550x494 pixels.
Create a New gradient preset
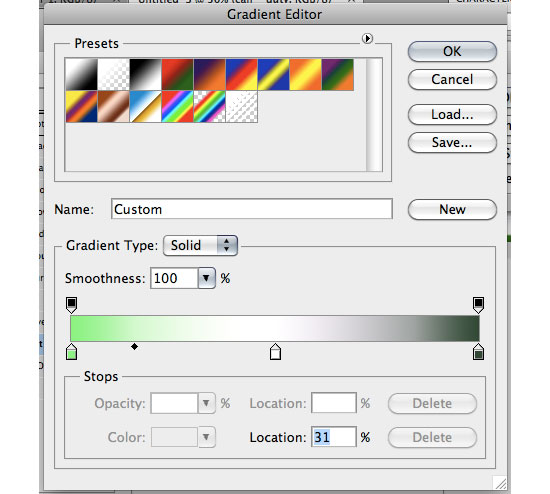(452, 209)
